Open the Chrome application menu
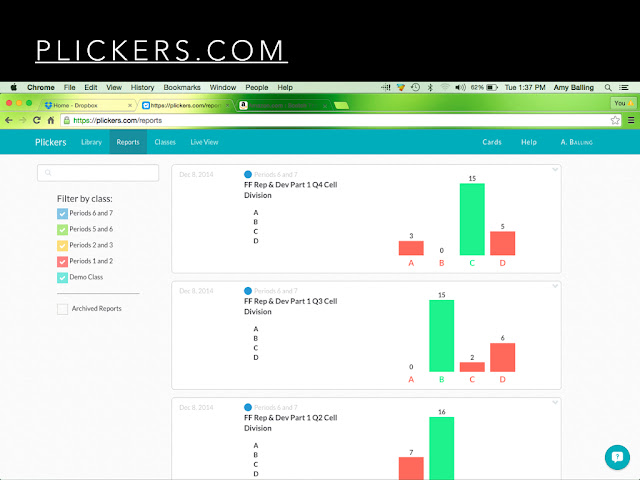Image resolution: width=640 pixels, height=480 pixels. (x=41, y=87)
